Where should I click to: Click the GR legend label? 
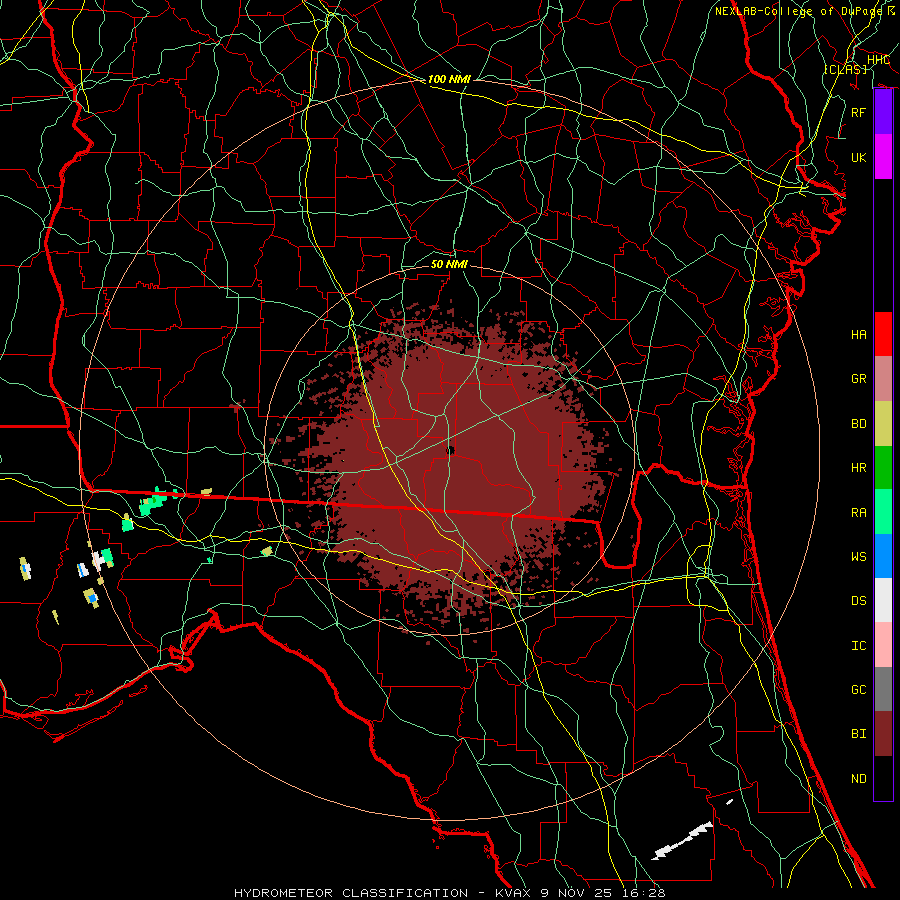coord(858,379)
